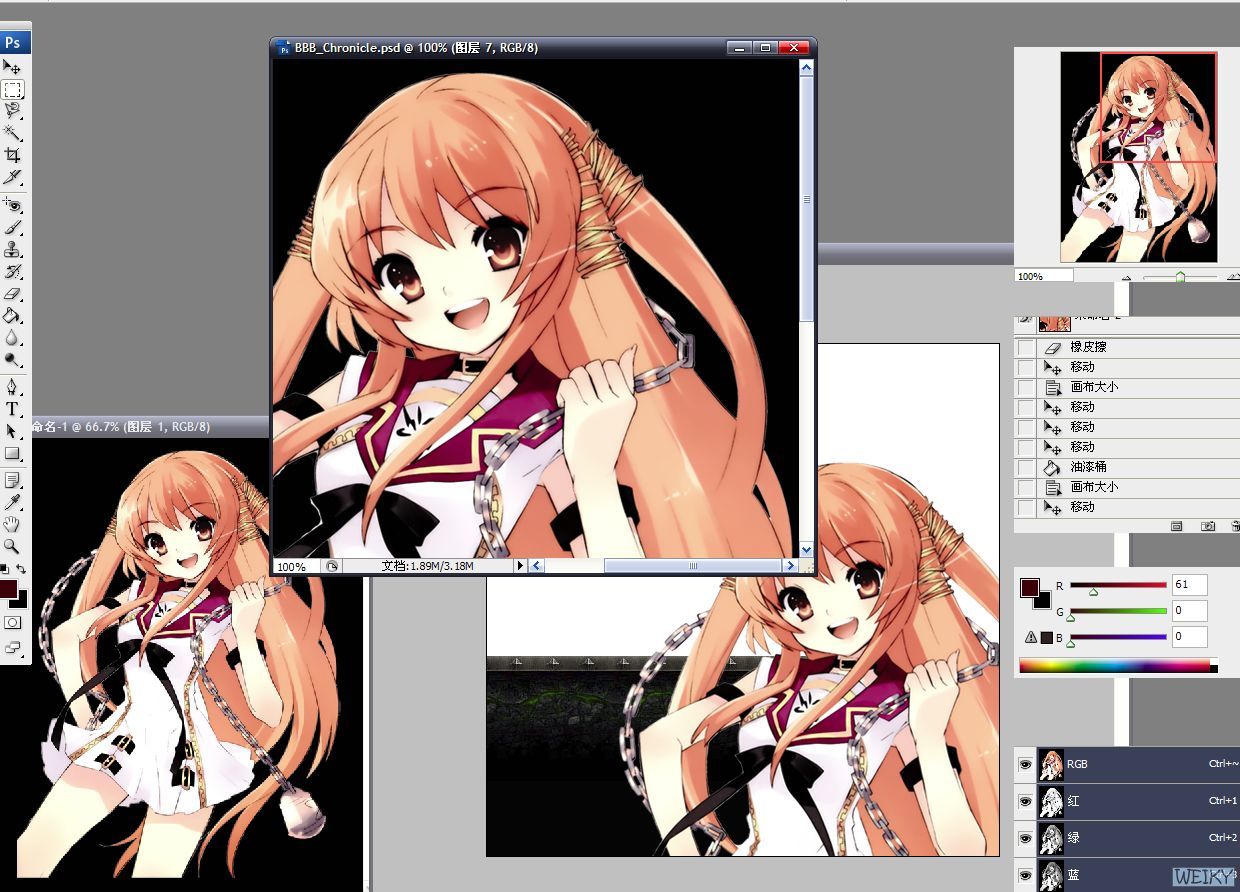
Task: Select the Dodge tool
Action: (x=13, y=360)
